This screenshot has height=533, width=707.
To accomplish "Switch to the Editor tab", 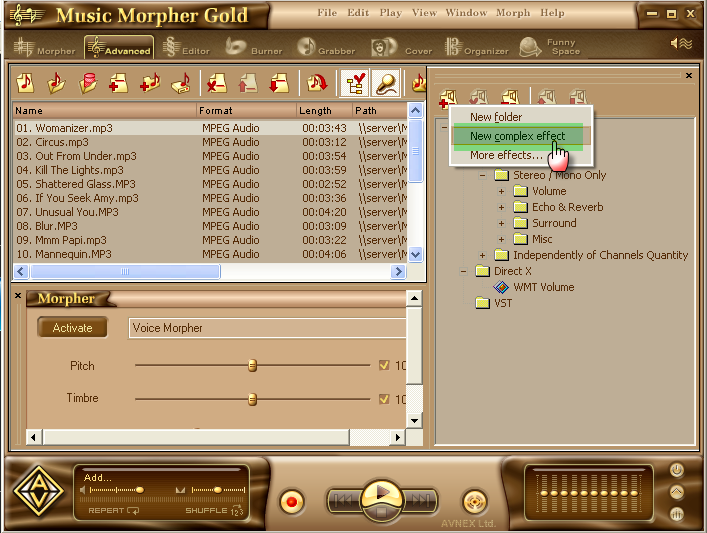I will 186,47.
